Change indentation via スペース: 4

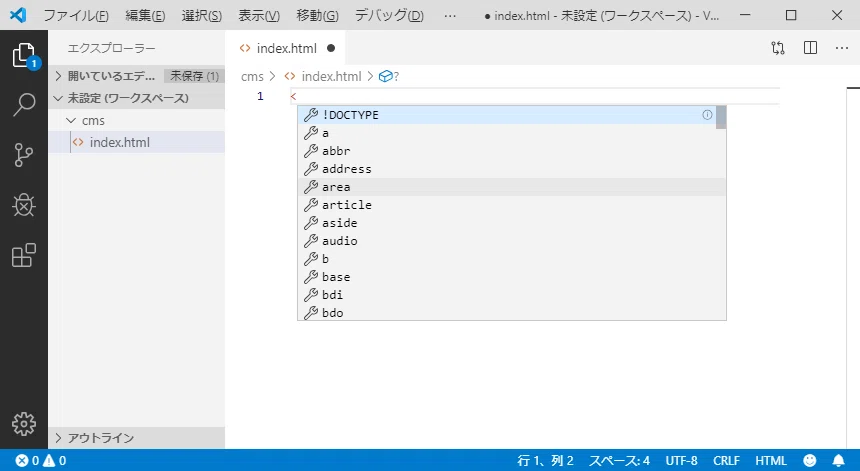[619, 461]
